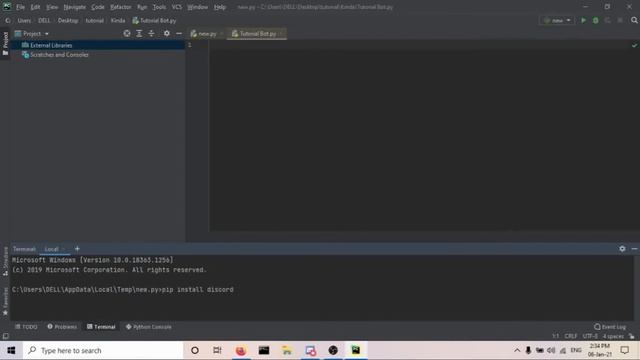
Task: Open the black terminal app in taskbar
Action: [264, 350]
